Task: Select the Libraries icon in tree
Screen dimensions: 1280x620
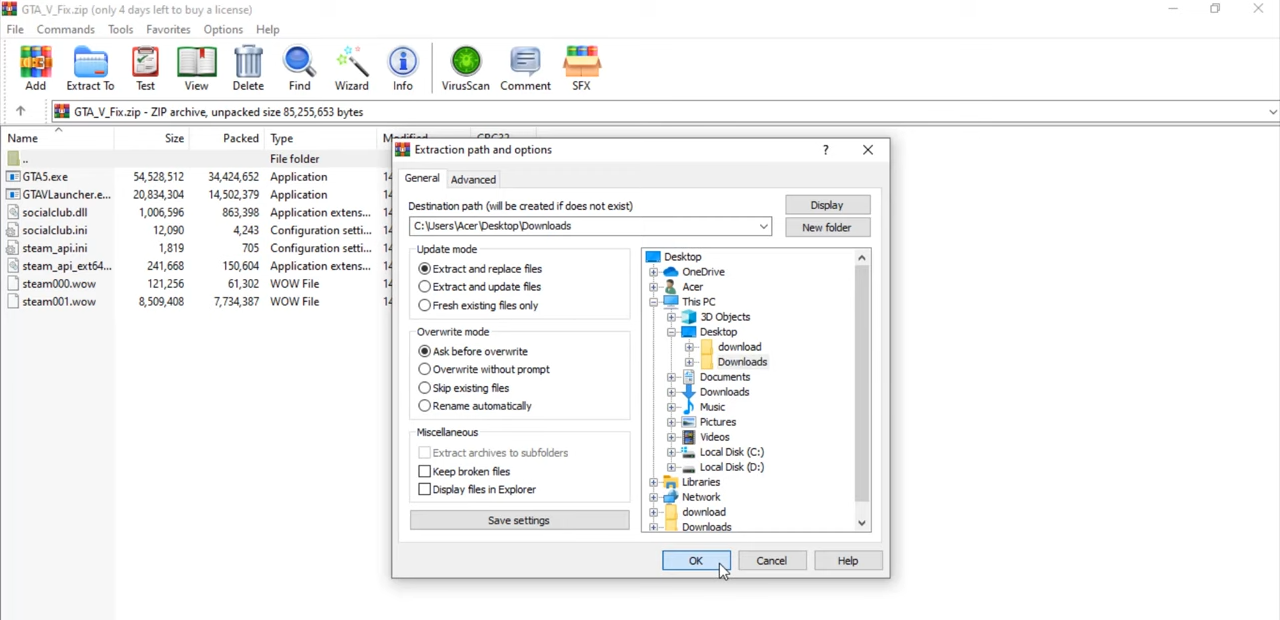Action: tap(672, 482)
